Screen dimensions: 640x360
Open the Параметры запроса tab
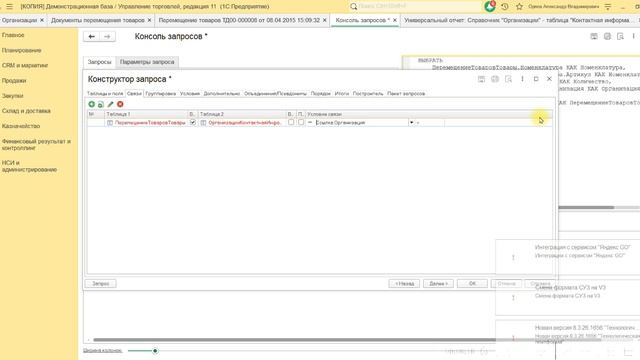coord(147,62)
